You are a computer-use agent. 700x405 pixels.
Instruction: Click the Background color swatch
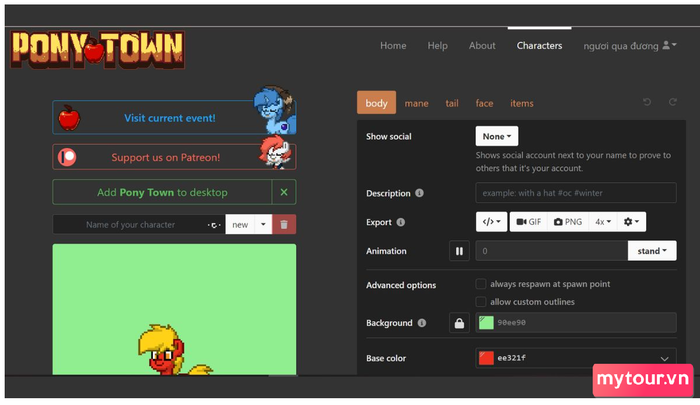[x=486, y=322]
